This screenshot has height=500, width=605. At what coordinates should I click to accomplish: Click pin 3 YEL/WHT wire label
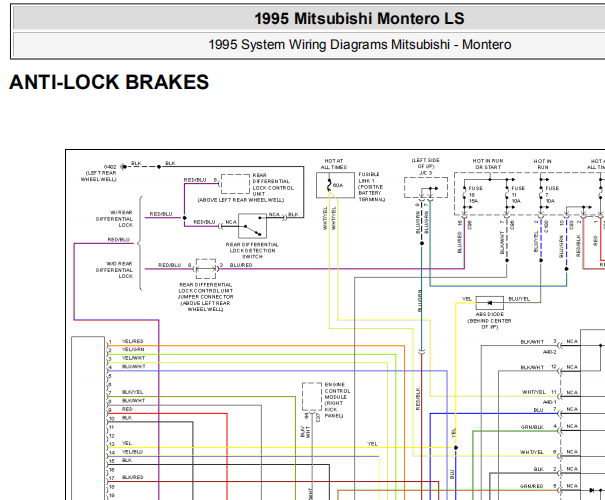(134, 358)
